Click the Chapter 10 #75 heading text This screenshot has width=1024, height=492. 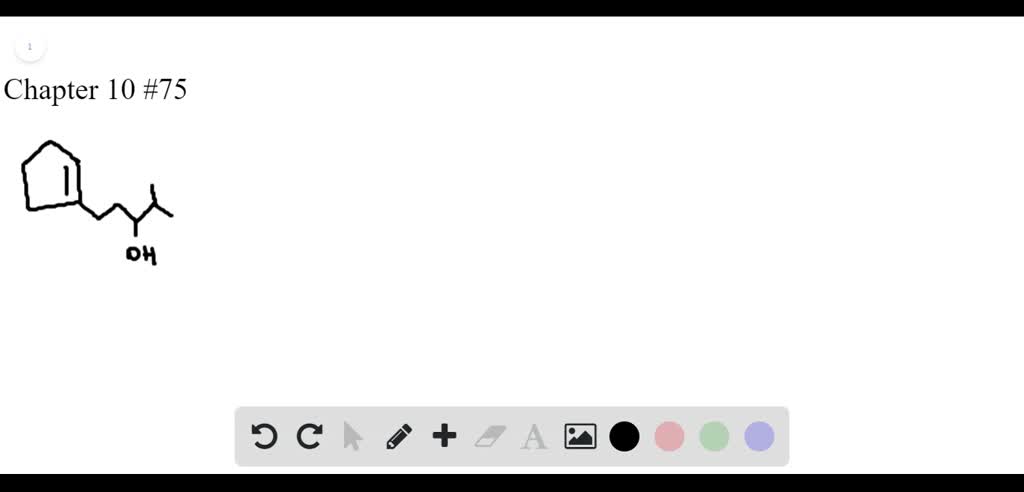pyautogui.click(x=95, y=90)
